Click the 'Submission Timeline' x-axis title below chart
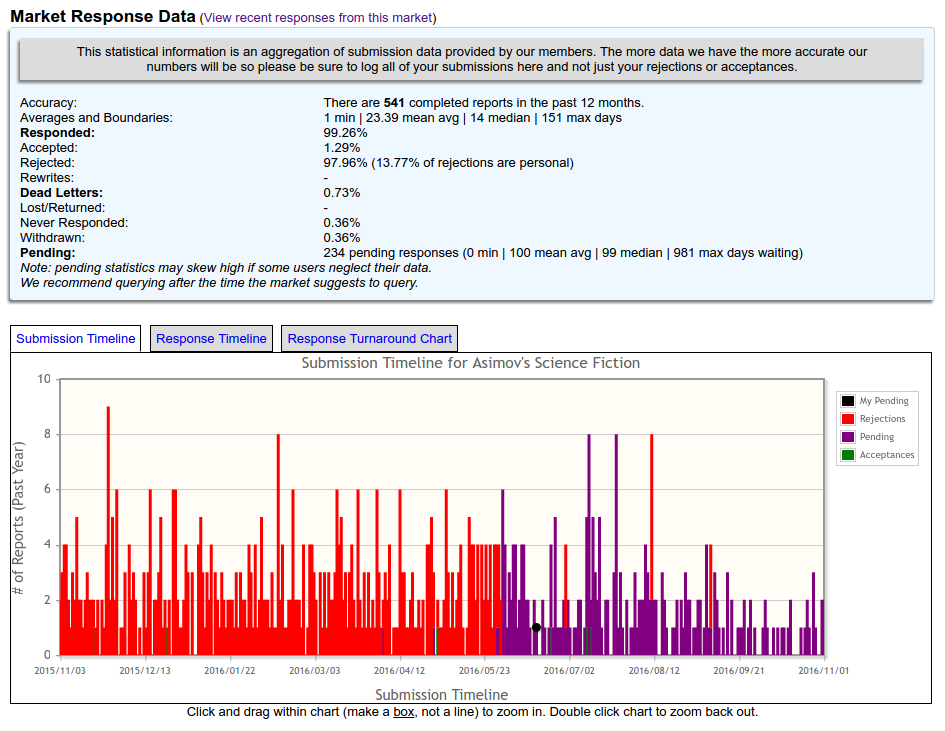The height and width of the screenshot is (731, 945). coord(442,695)
